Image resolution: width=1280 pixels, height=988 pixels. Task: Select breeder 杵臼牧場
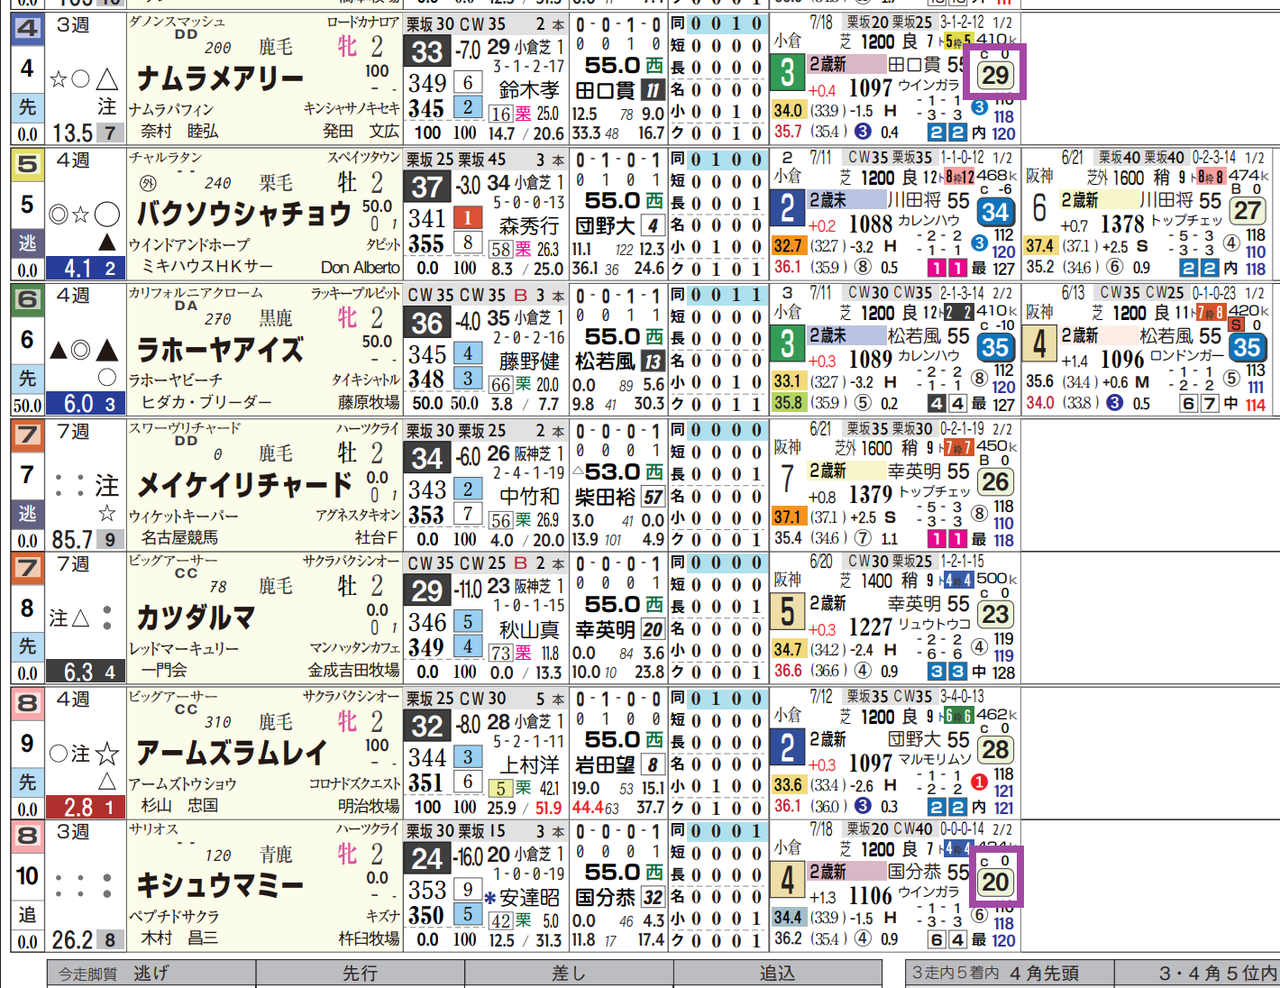point(369,939)
